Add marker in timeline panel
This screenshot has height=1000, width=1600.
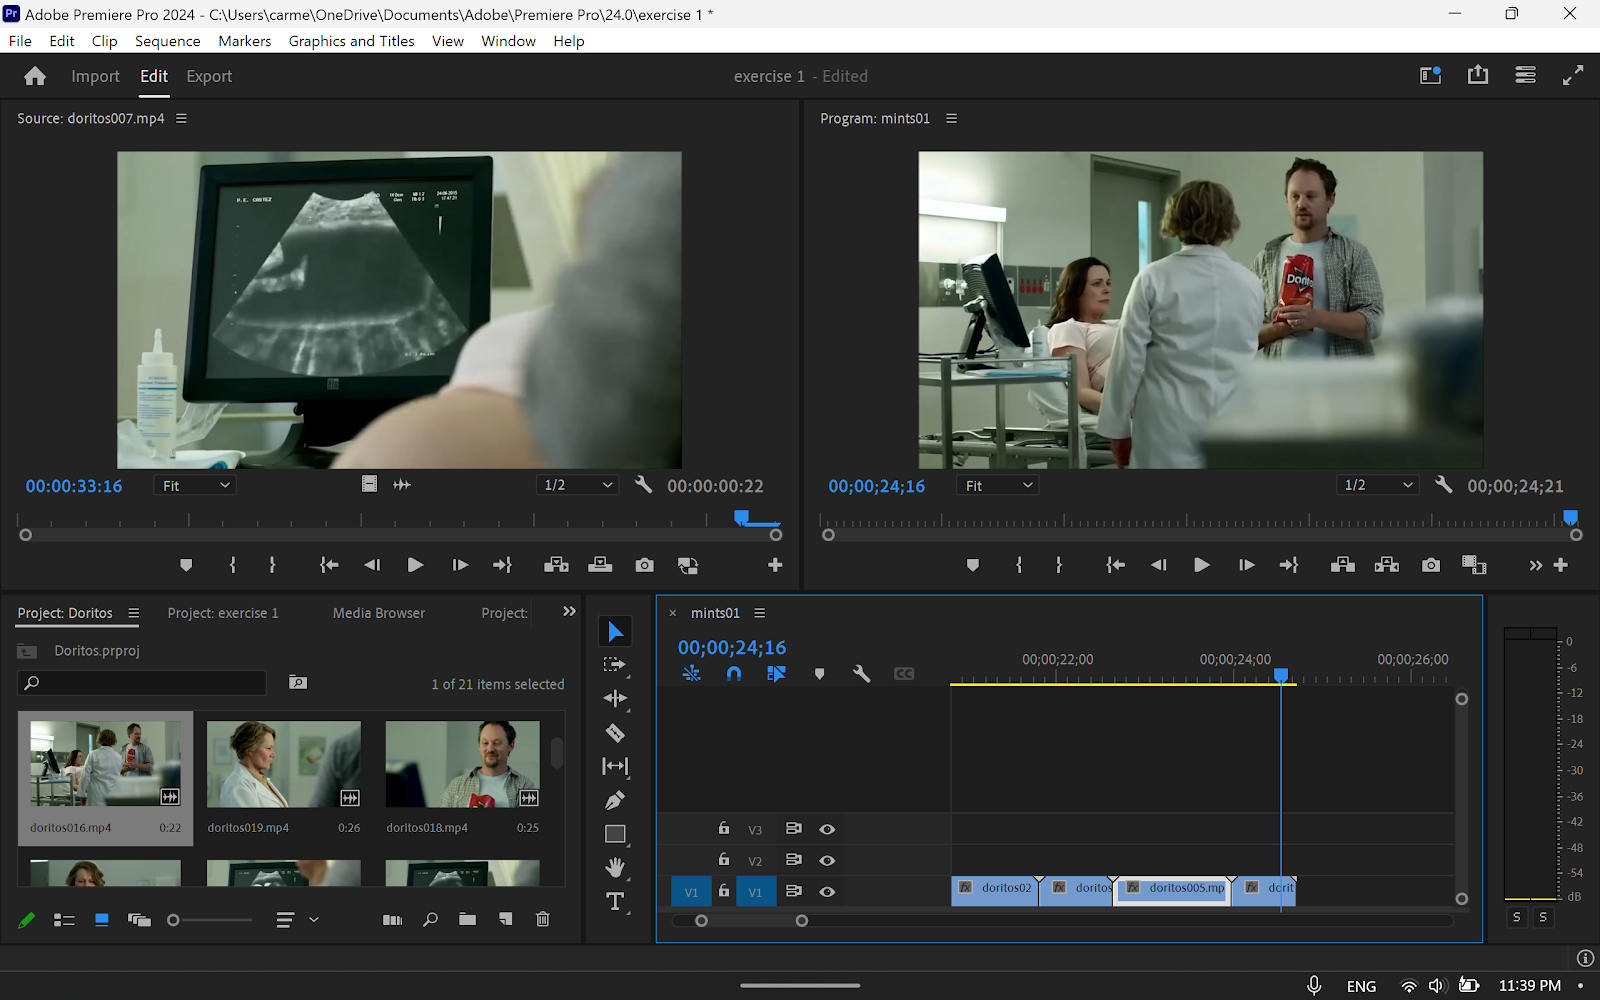pos(819,674)
